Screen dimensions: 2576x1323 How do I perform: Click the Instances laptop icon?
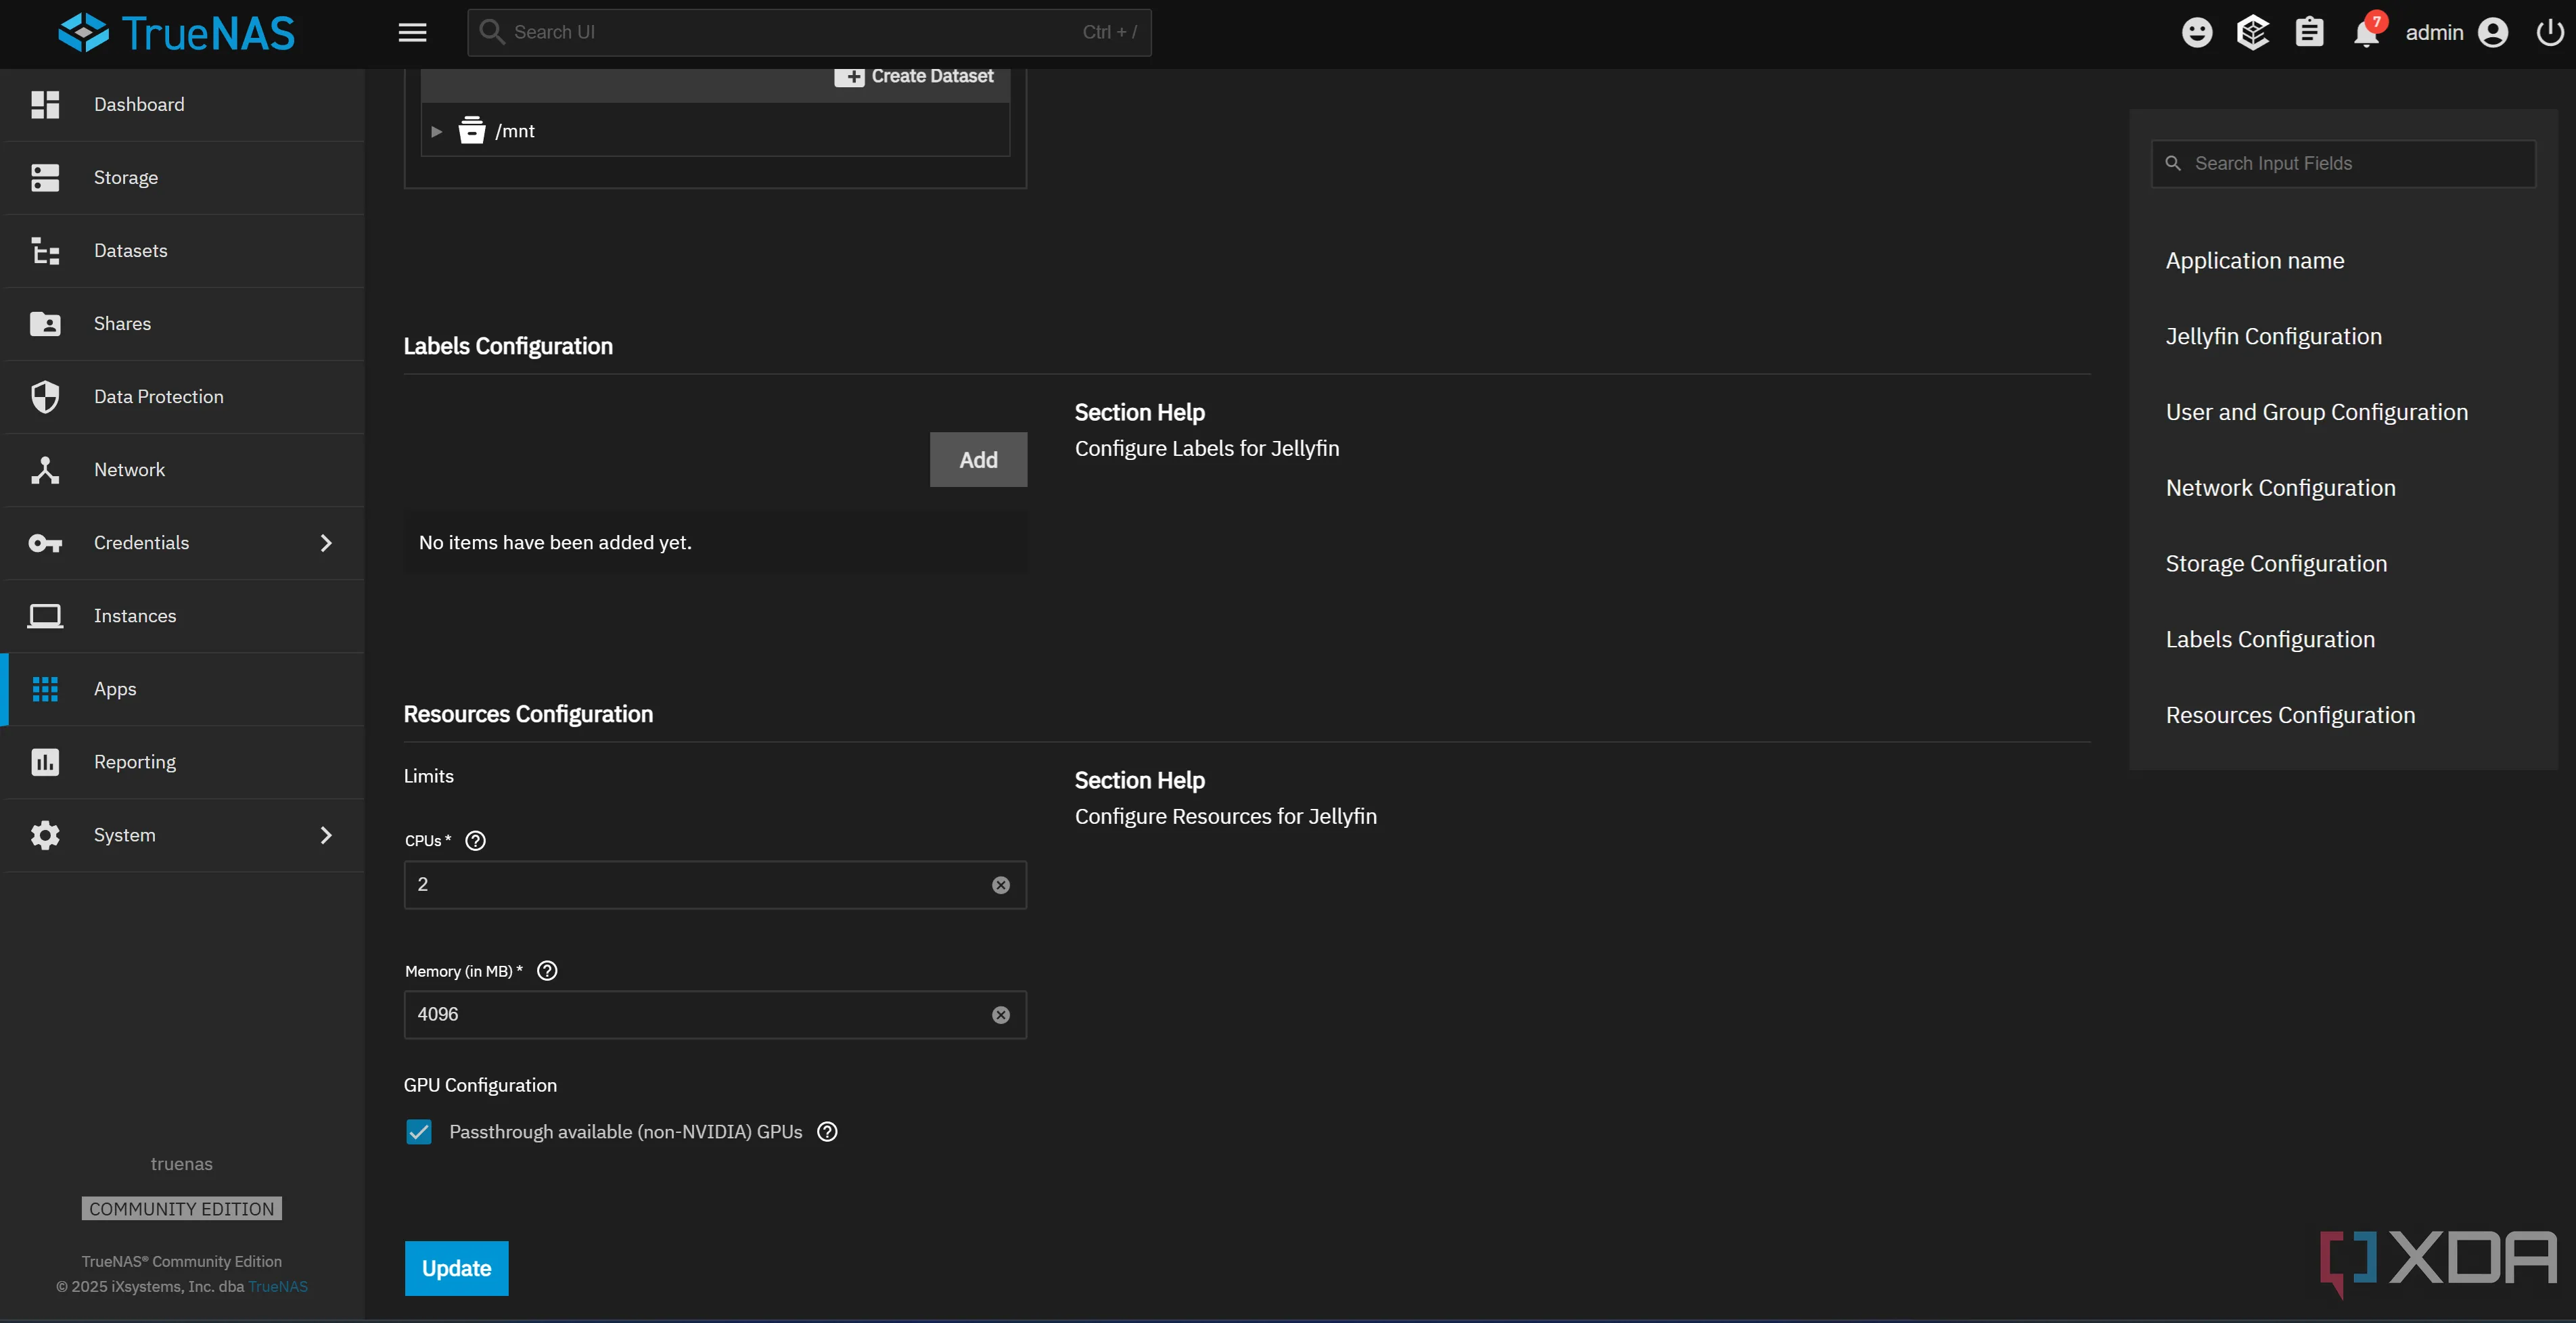click(x=45, y=616)
